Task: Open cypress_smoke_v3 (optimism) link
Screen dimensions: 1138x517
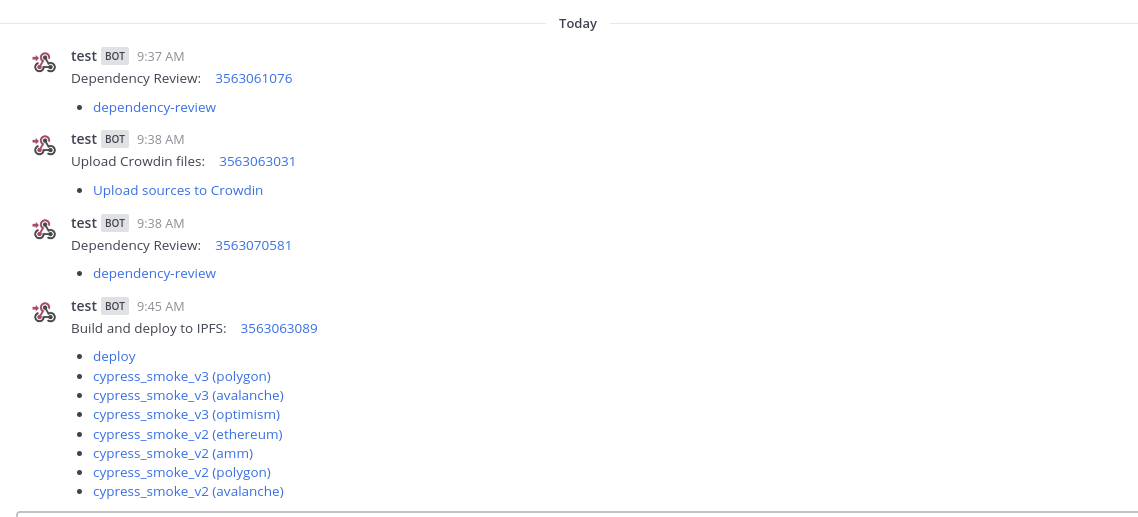Action: pyautogui.click(x=187, y=415)
